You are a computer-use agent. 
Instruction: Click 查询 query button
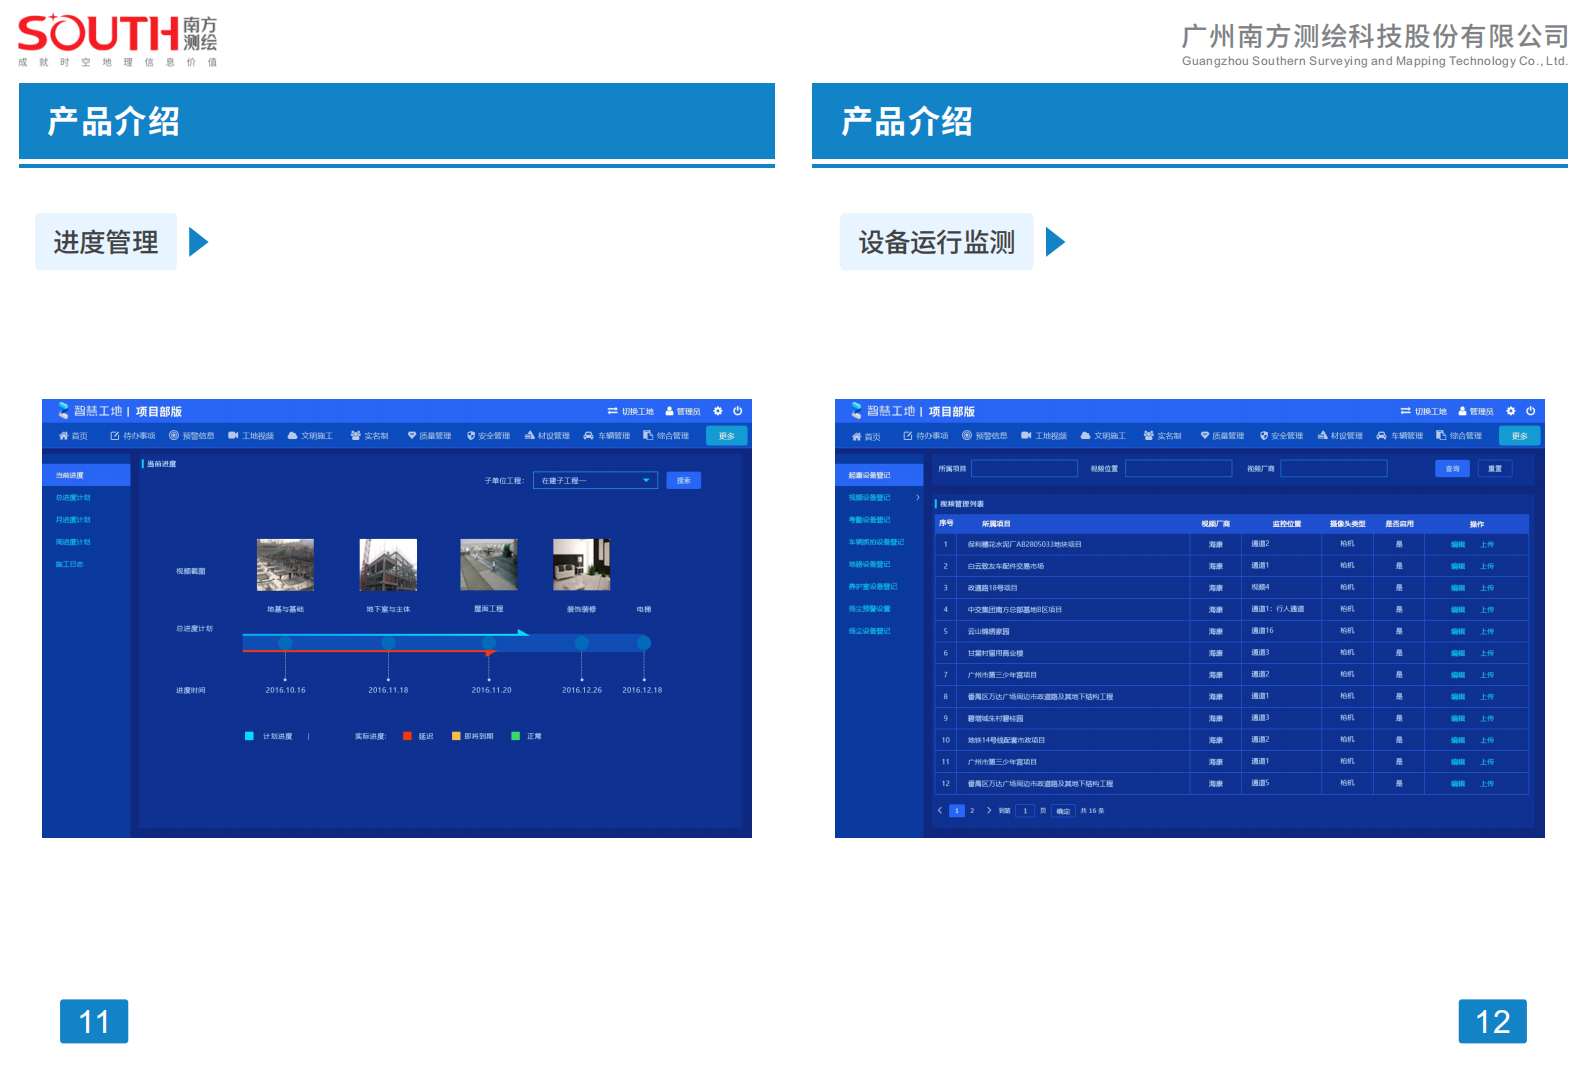pyautogui.click(x=1452, y=469)
